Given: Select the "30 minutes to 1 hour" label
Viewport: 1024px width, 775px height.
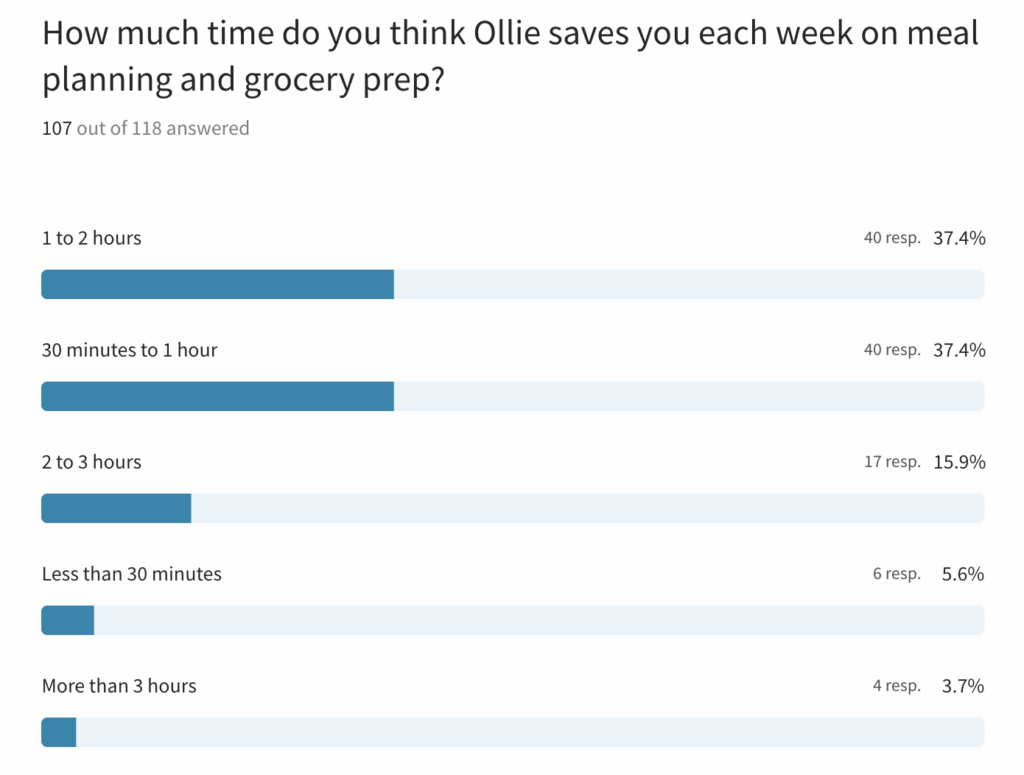Looking at the screenshot, I should 129,350.
